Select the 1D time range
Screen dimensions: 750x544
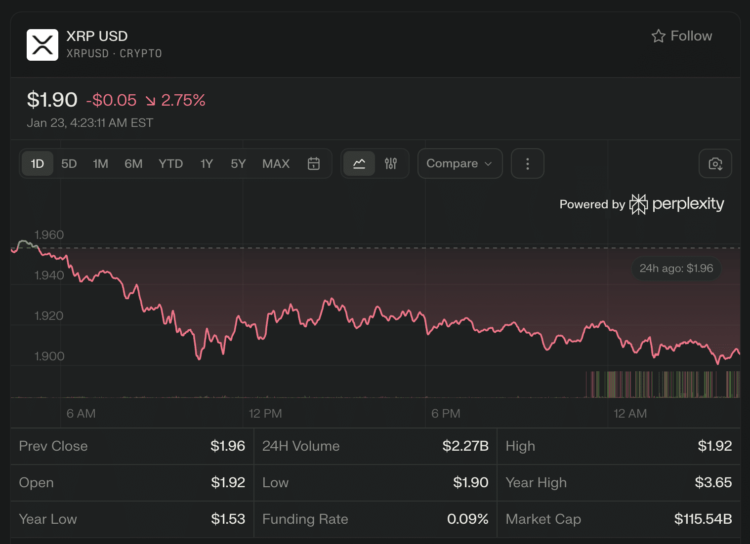37,164
